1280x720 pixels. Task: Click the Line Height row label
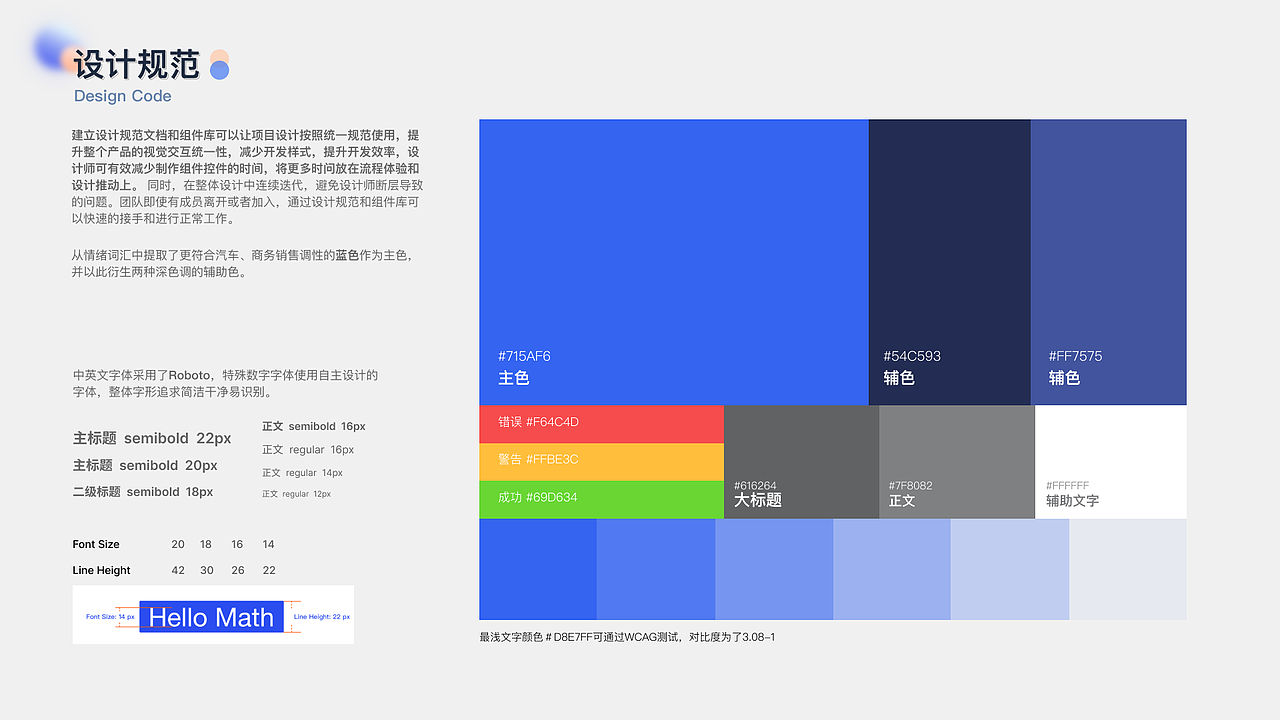pos(102,571)
